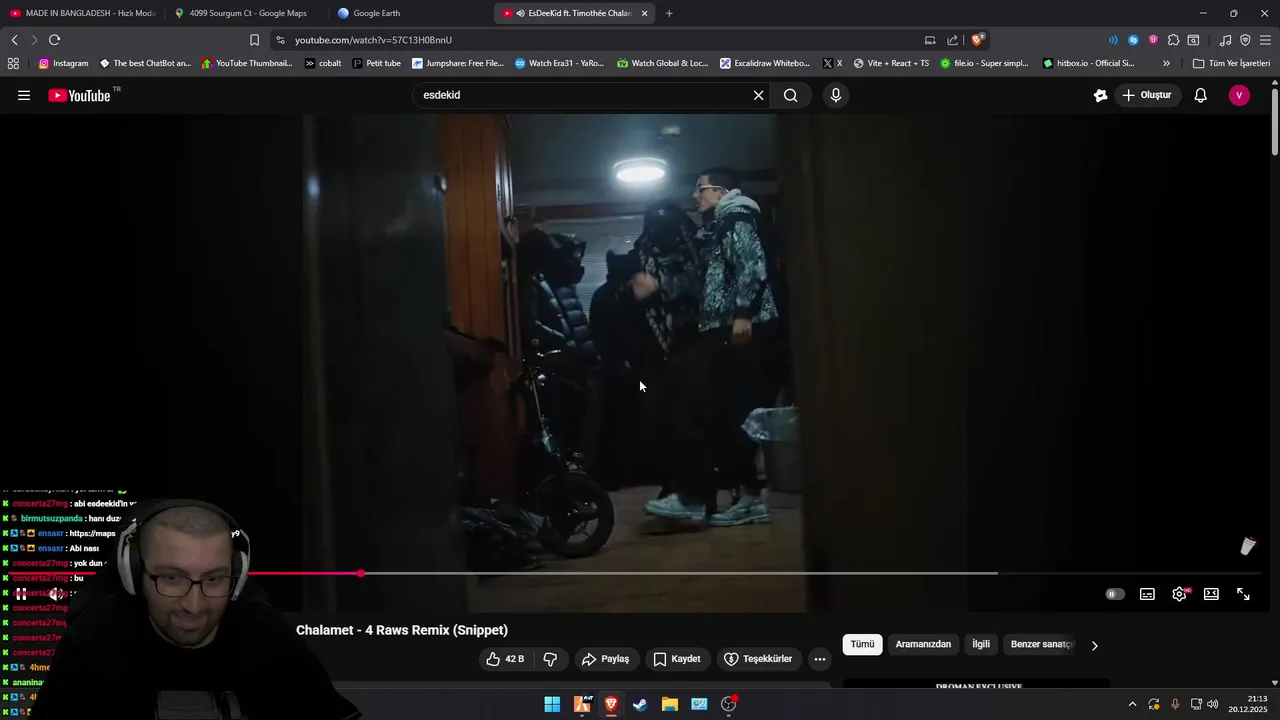Clear the esdekid search text
This screenshot has width=1280, height=720.
758,96
